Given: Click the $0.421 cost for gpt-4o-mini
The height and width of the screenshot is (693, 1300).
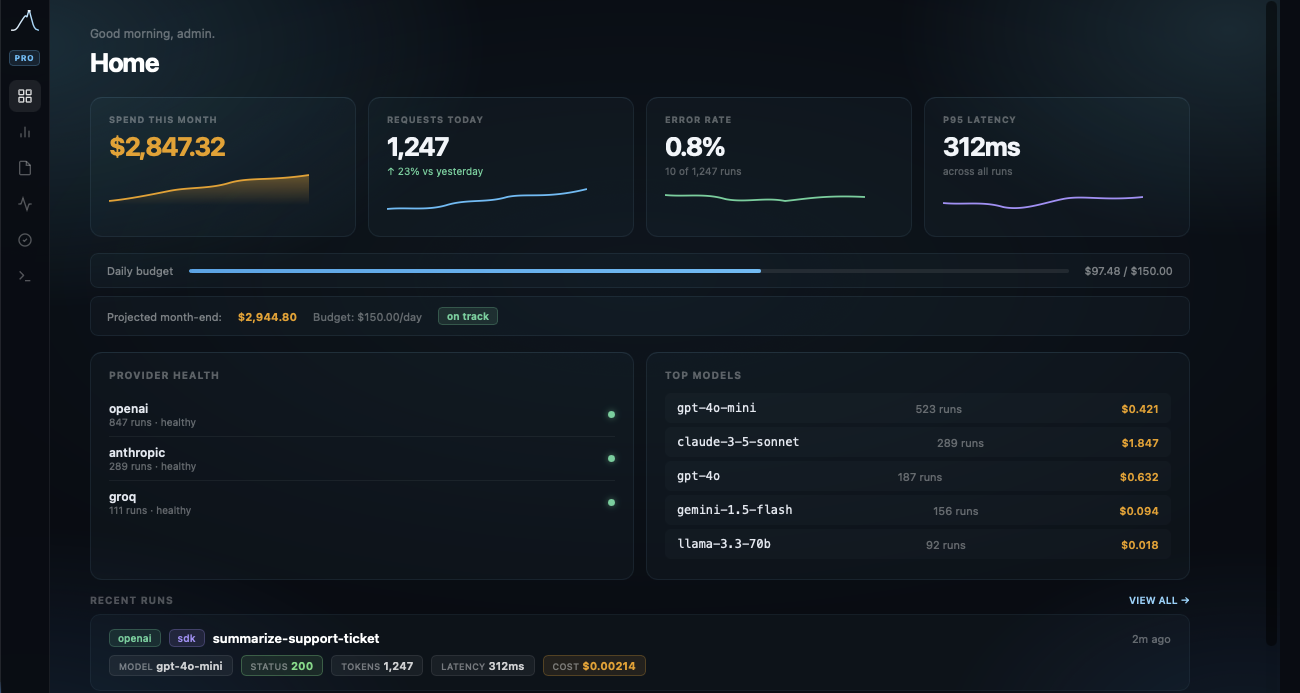Looking at the screenshot, I should coord(1140,409).
